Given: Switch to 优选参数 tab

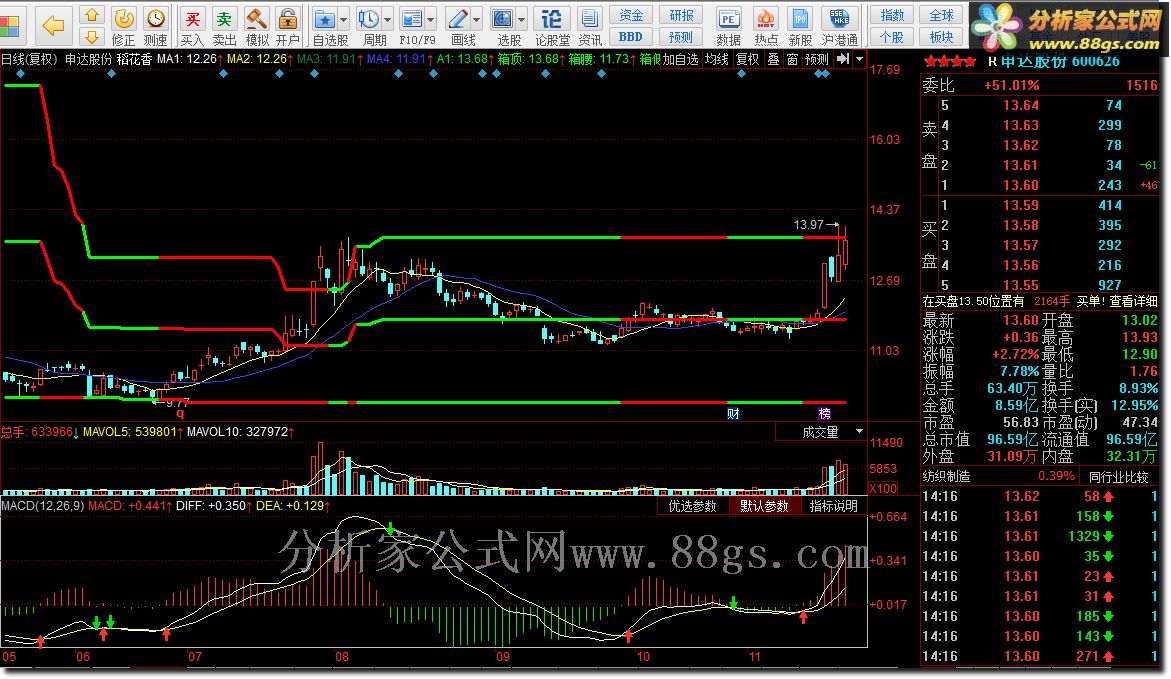Looking at the screenshot, I should [x=692, y=506].
